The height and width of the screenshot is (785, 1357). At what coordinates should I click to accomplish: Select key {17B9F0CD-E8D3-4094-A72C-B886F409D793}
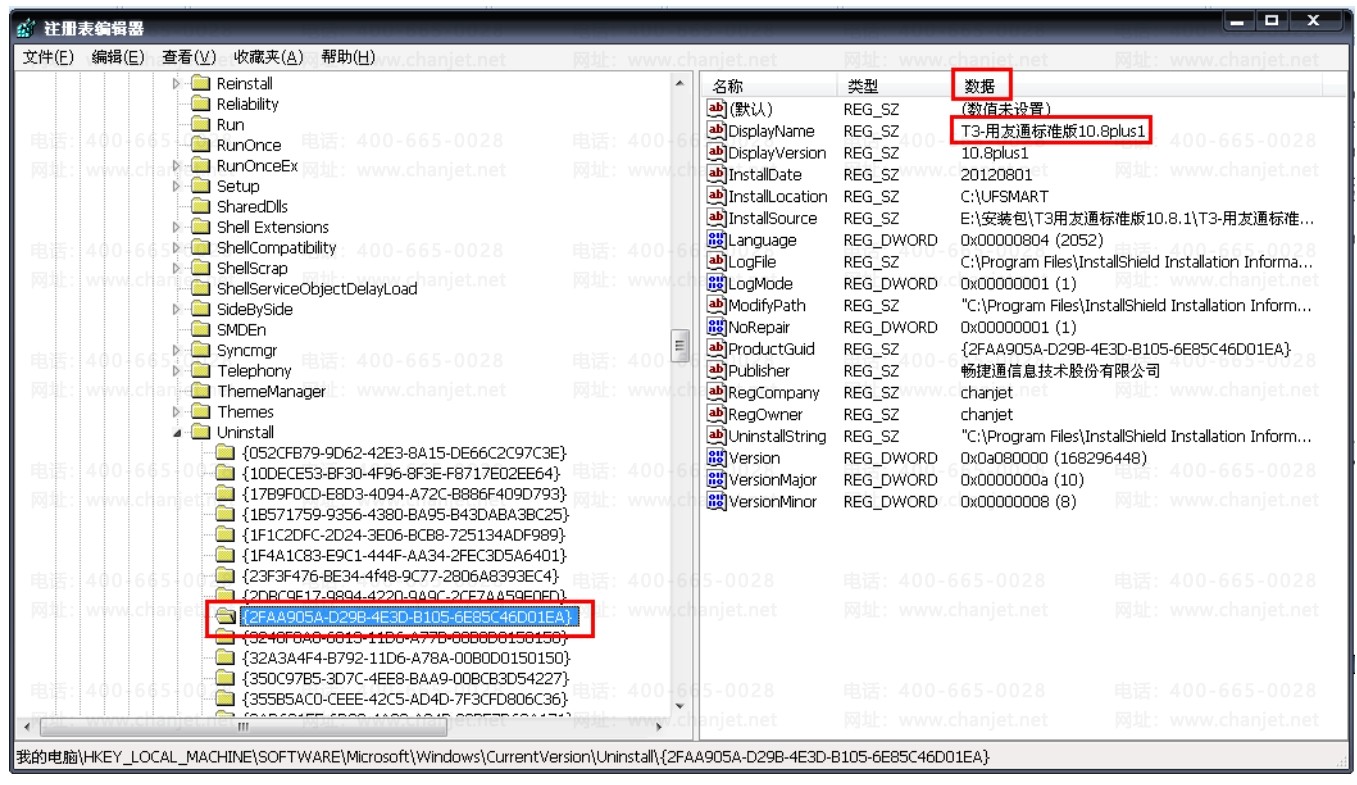404,494
